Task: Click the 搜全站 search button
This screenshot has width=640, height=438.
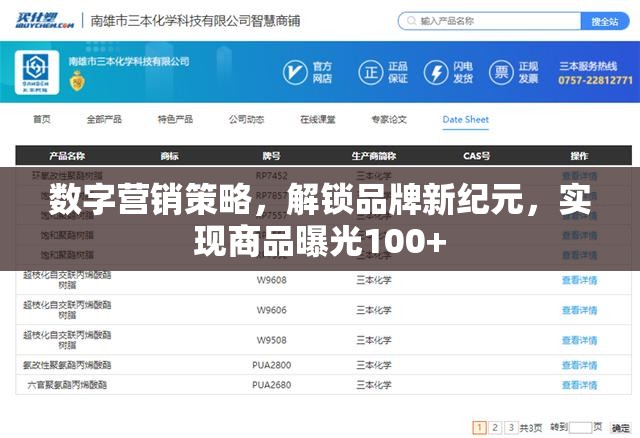Action: (605, 21)
